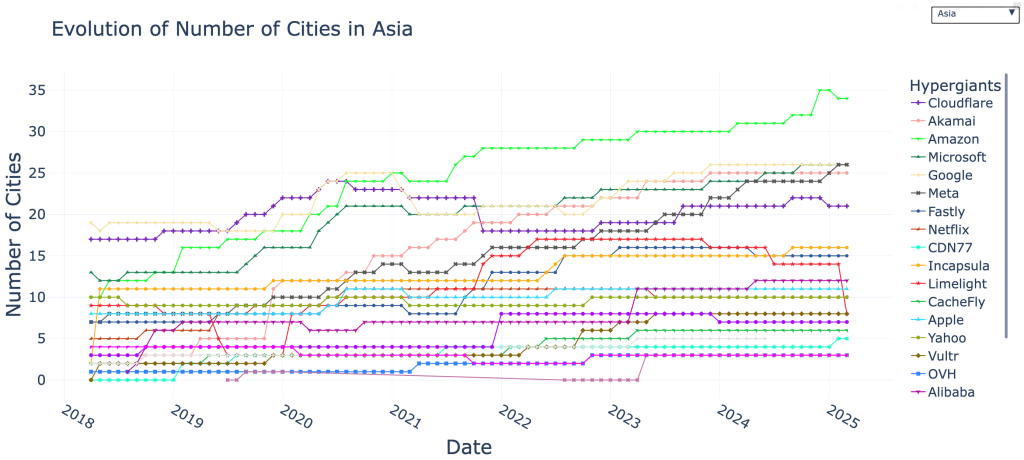Image resolution: width=1024 pixels, height=460 pixels.
Task: Click the OVH legend line marker icon
Action: (x=917, y=374)
